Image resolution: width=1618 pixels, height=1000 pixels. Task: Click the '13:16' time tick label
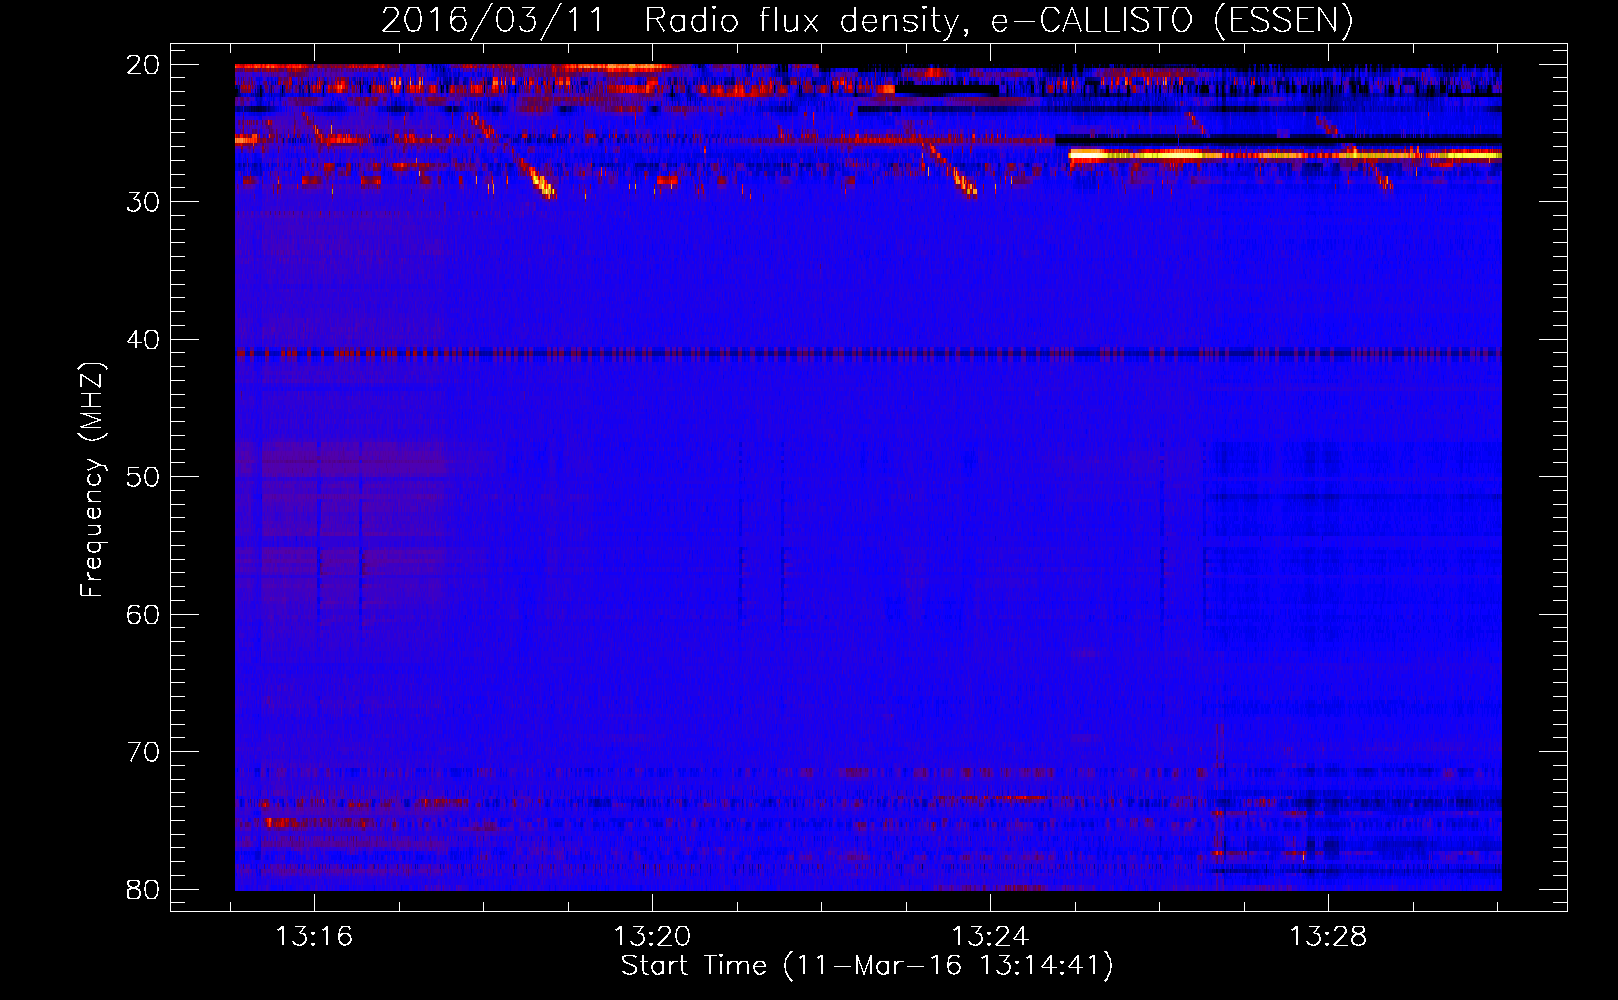(314, 937)
